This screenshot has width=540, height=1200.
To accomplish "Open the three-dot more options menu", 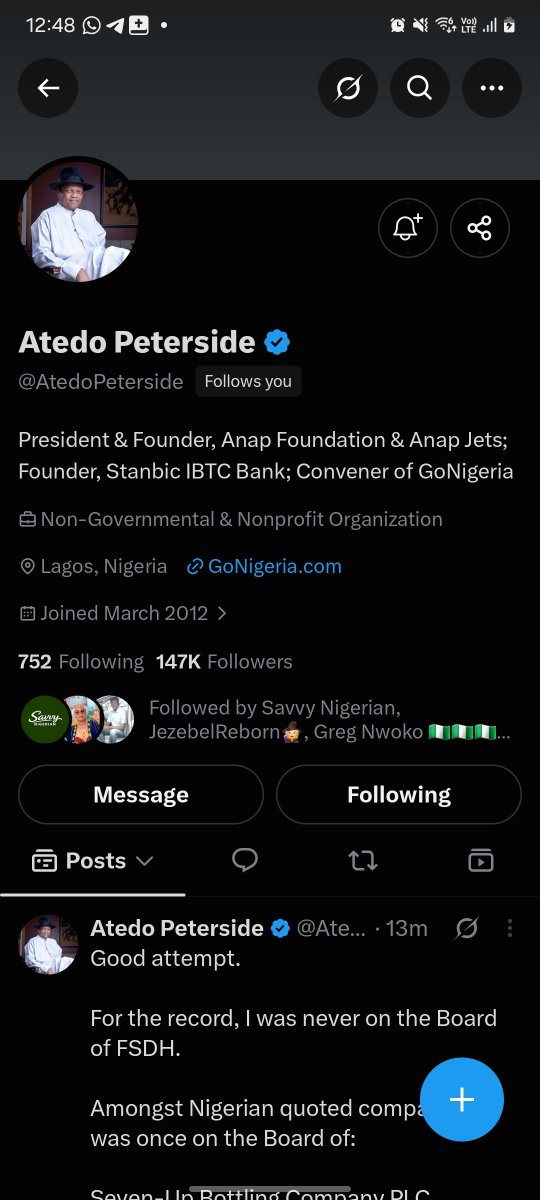I will click(x=492, y=88).
